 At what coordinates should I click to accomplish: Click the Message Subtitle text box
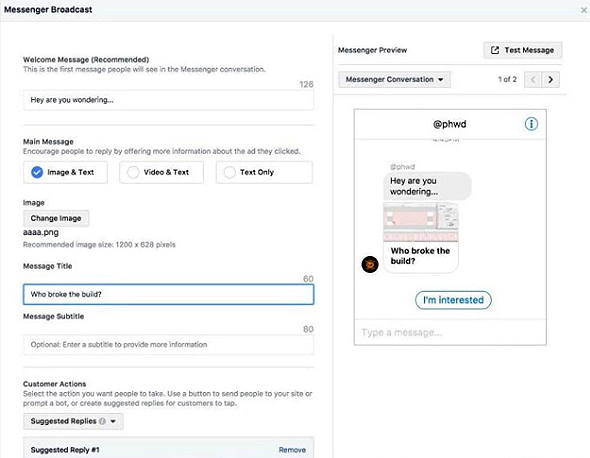click(x=168, y=345)
